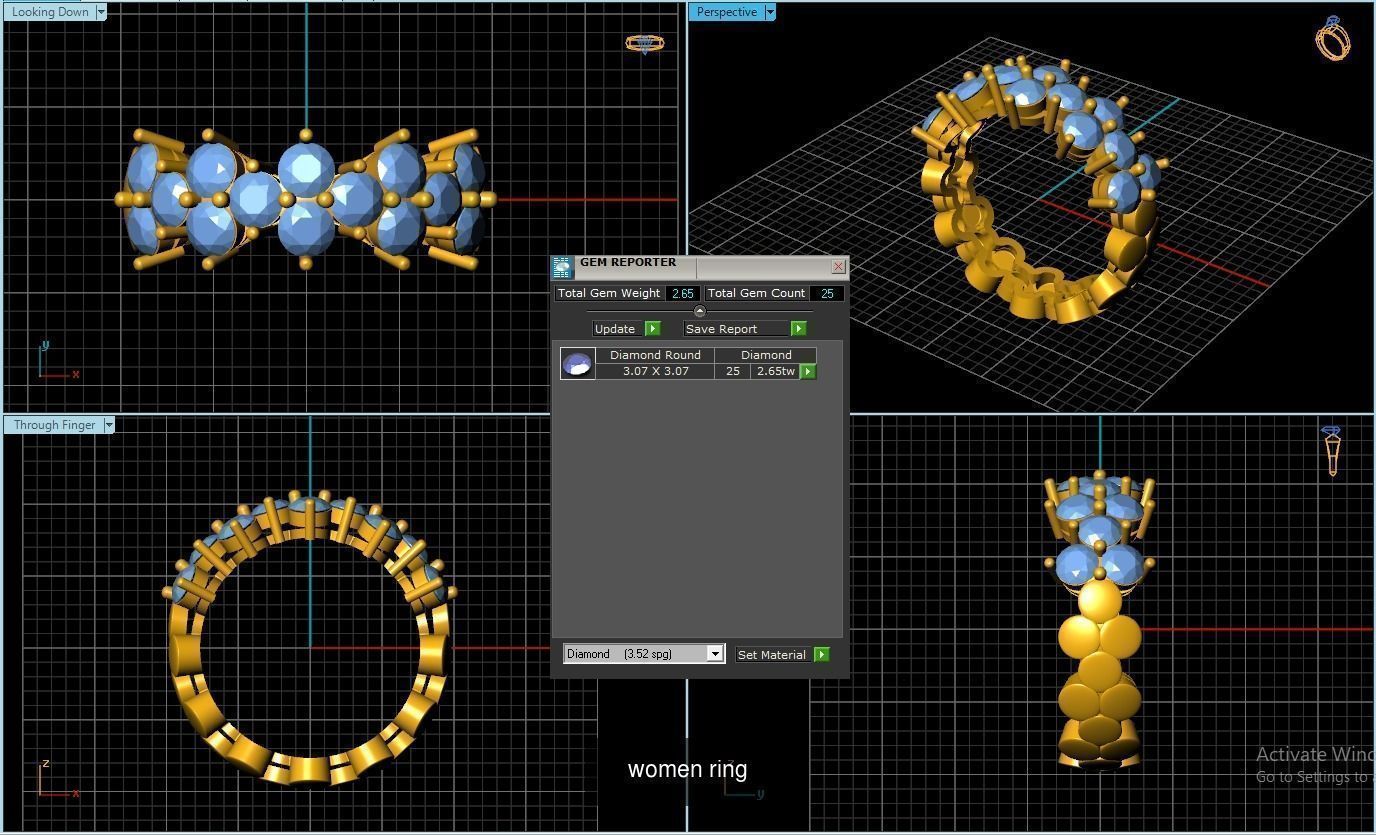The height and width of the screenshot is (835, 1376).
Task: Click the 'Diamond Round' header cell
Action: click(x=655, y=355)
